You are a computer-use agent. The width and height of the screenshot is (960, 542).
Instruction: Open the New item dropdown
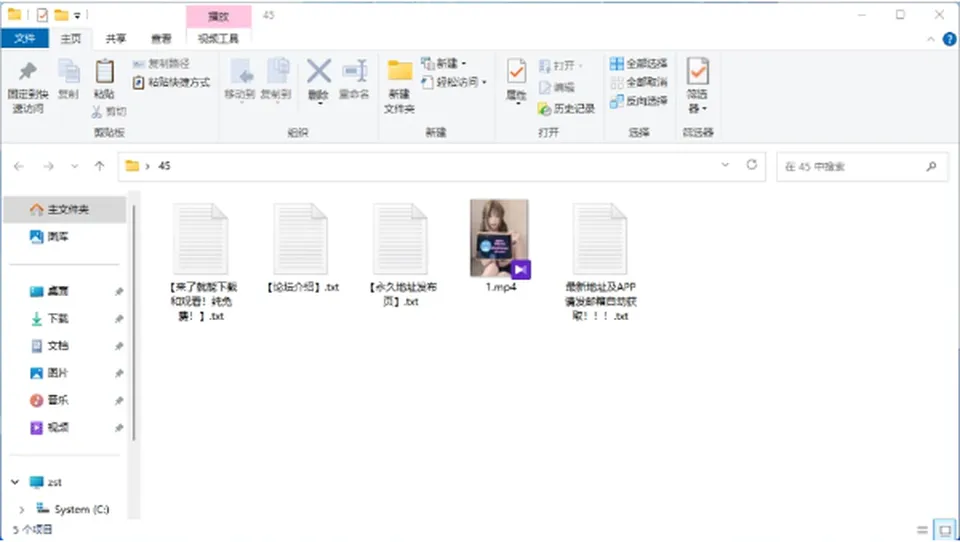444,63
